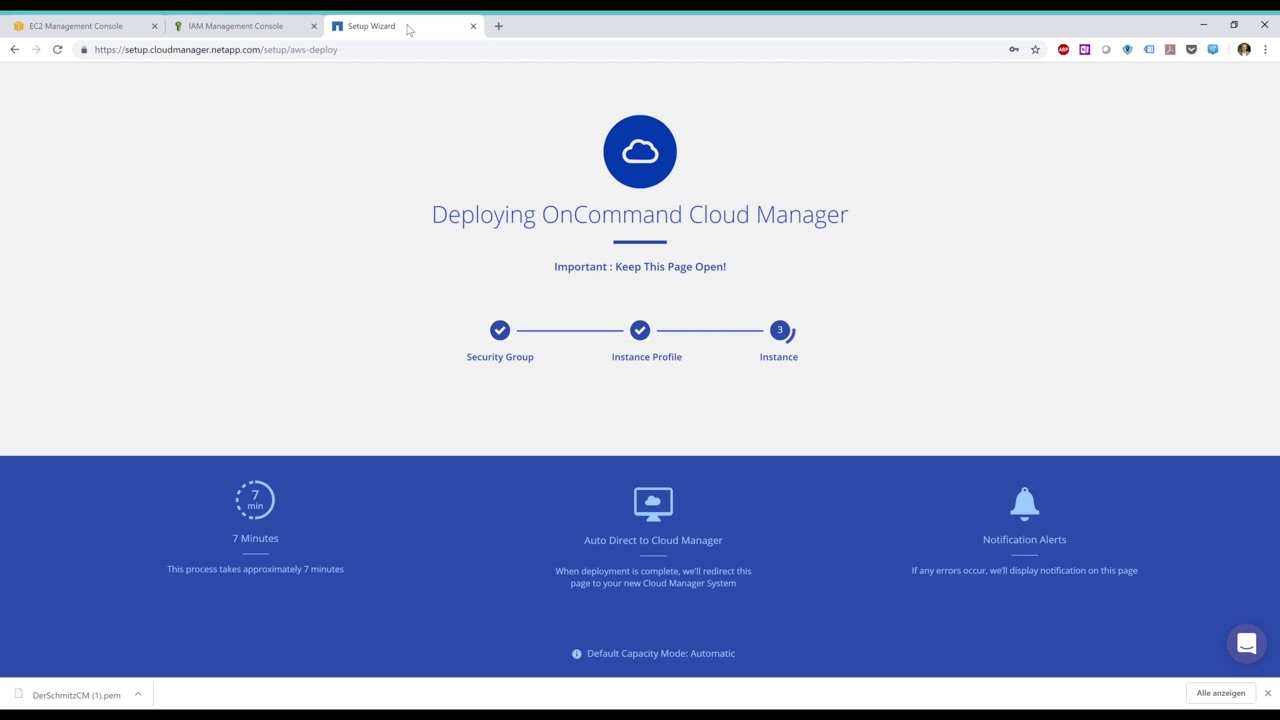Screen dimensions: 1280x720
Task: Click the site lock icon in address bar
Action: pyautogui.click(x=84, y=50)
